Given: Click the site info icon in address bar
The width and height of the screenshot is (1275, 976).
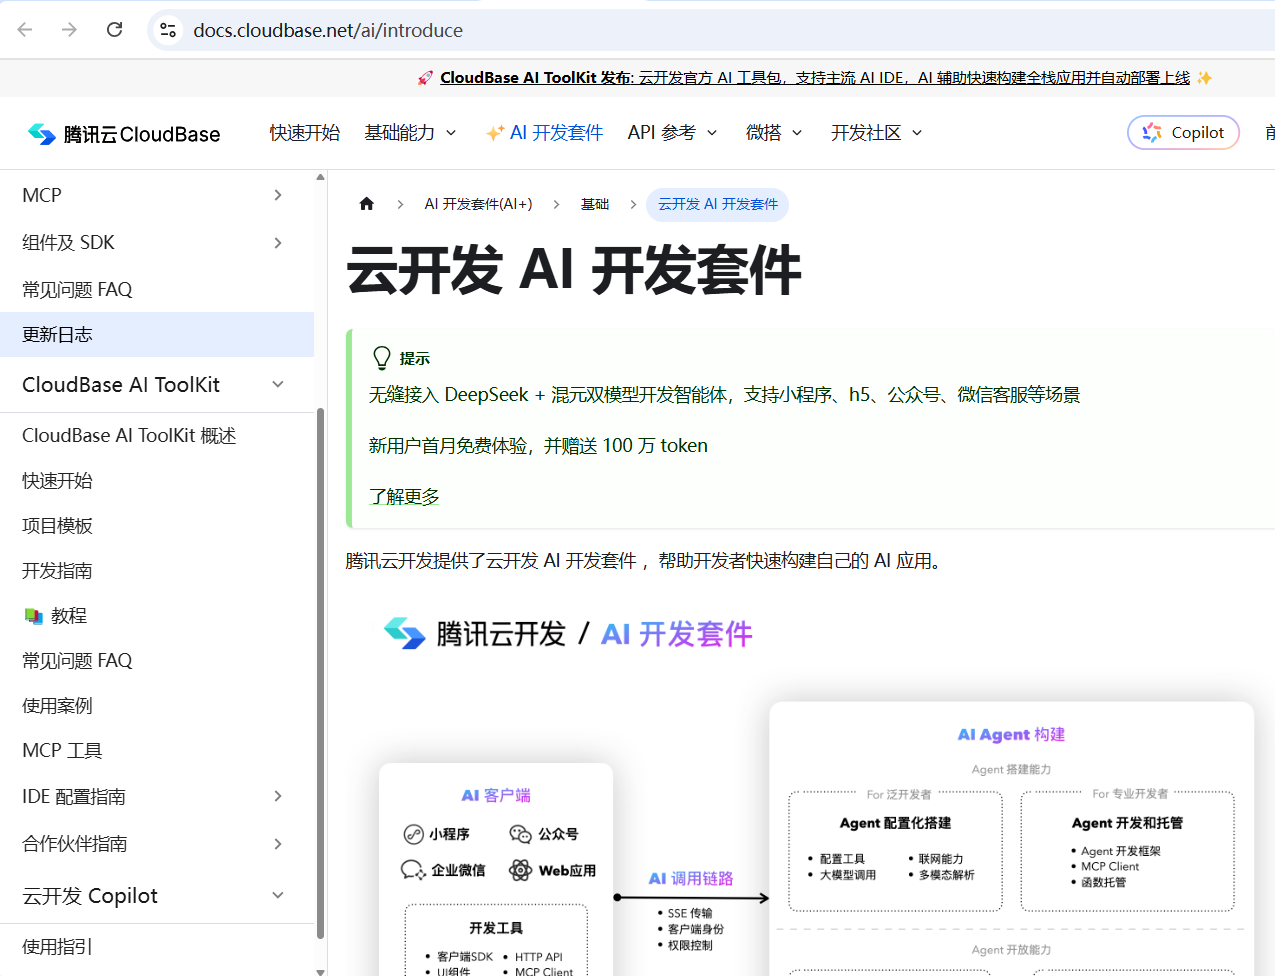Looking at the screenshot, I should pyautogui.click(x=167, y=30).
